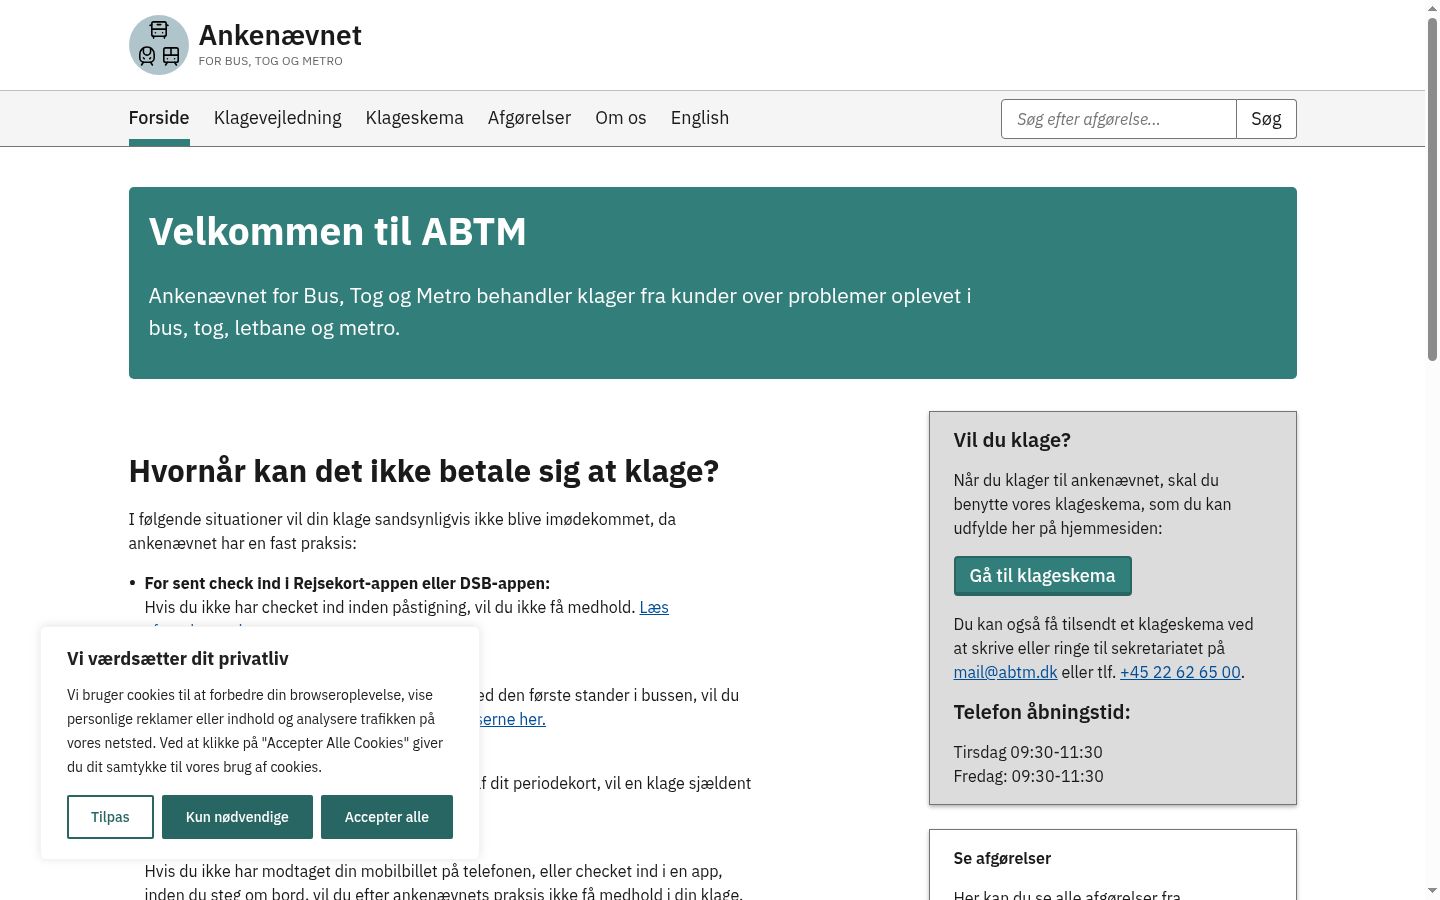Click the Fredag: 09:30-11:30 opening hours text
Viewport: 1440px width, 900px height.
[x=1029, y=776]
